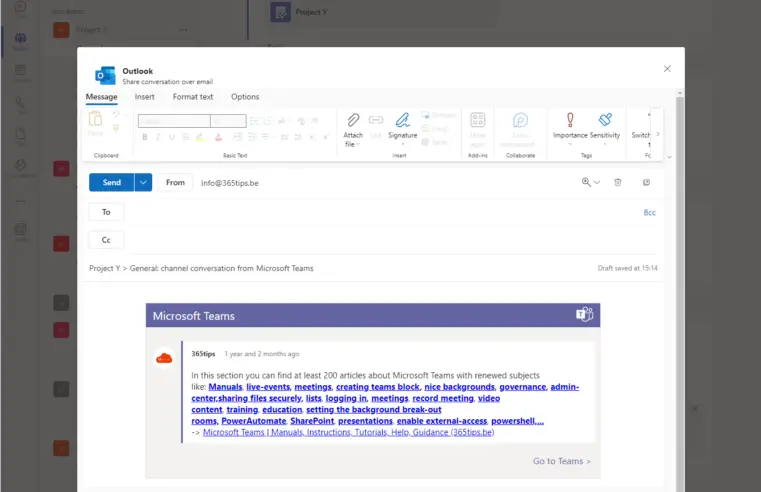This screenshot has width=761, height=492.
Task: Click in the To recipients input field
Action: tap(383, 212)
